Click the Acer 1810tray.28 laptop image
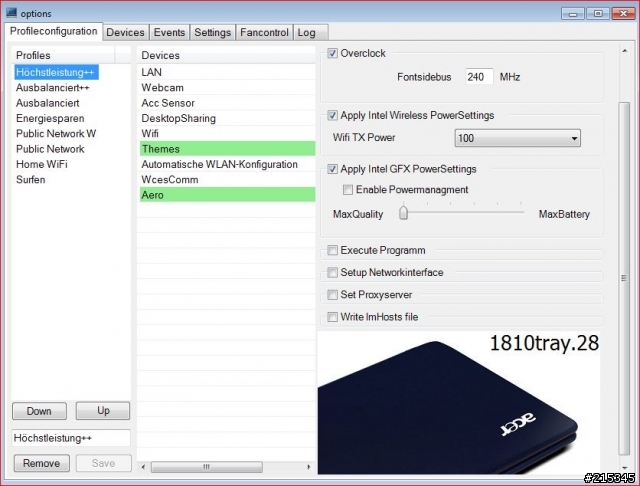Screen dimensions: 640x486 (x=460, y=402)
